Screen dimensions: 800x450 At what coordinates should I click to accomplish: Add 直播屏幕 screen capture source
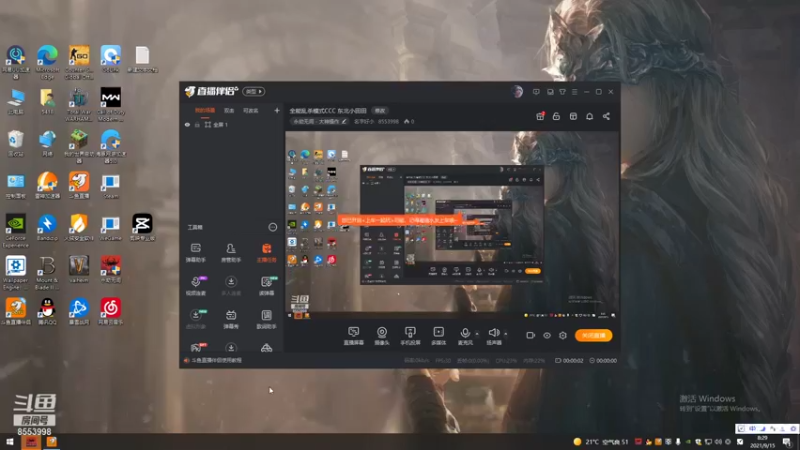353,336
